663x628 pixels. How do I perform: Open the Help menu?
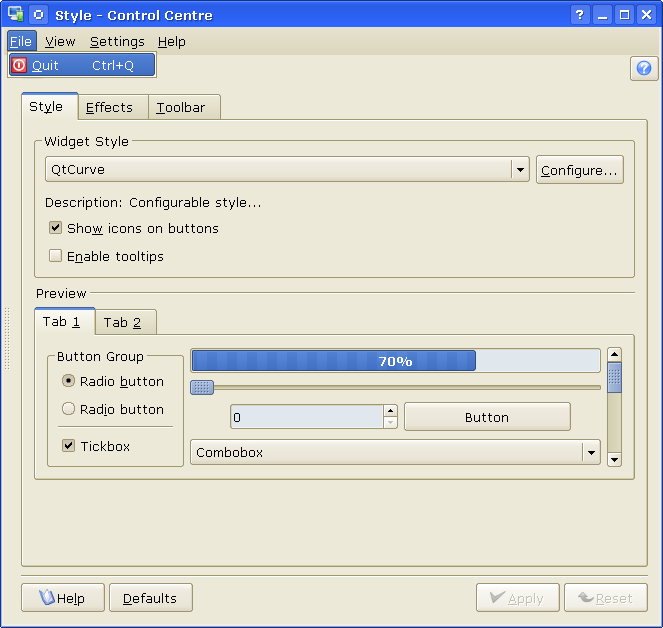(172, 41)
